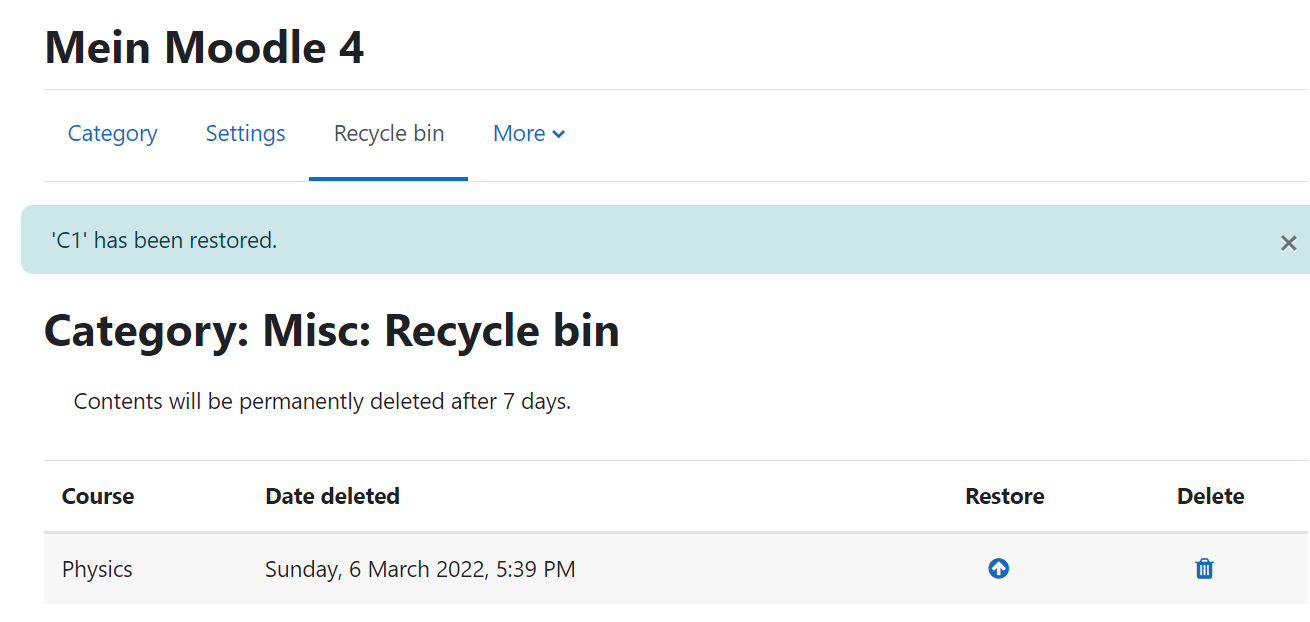The width and height of the screenshot is (1310, 622).
Task: Click the 'Contents will be permanently deleted' notice
Action: (x=322, y=402)
